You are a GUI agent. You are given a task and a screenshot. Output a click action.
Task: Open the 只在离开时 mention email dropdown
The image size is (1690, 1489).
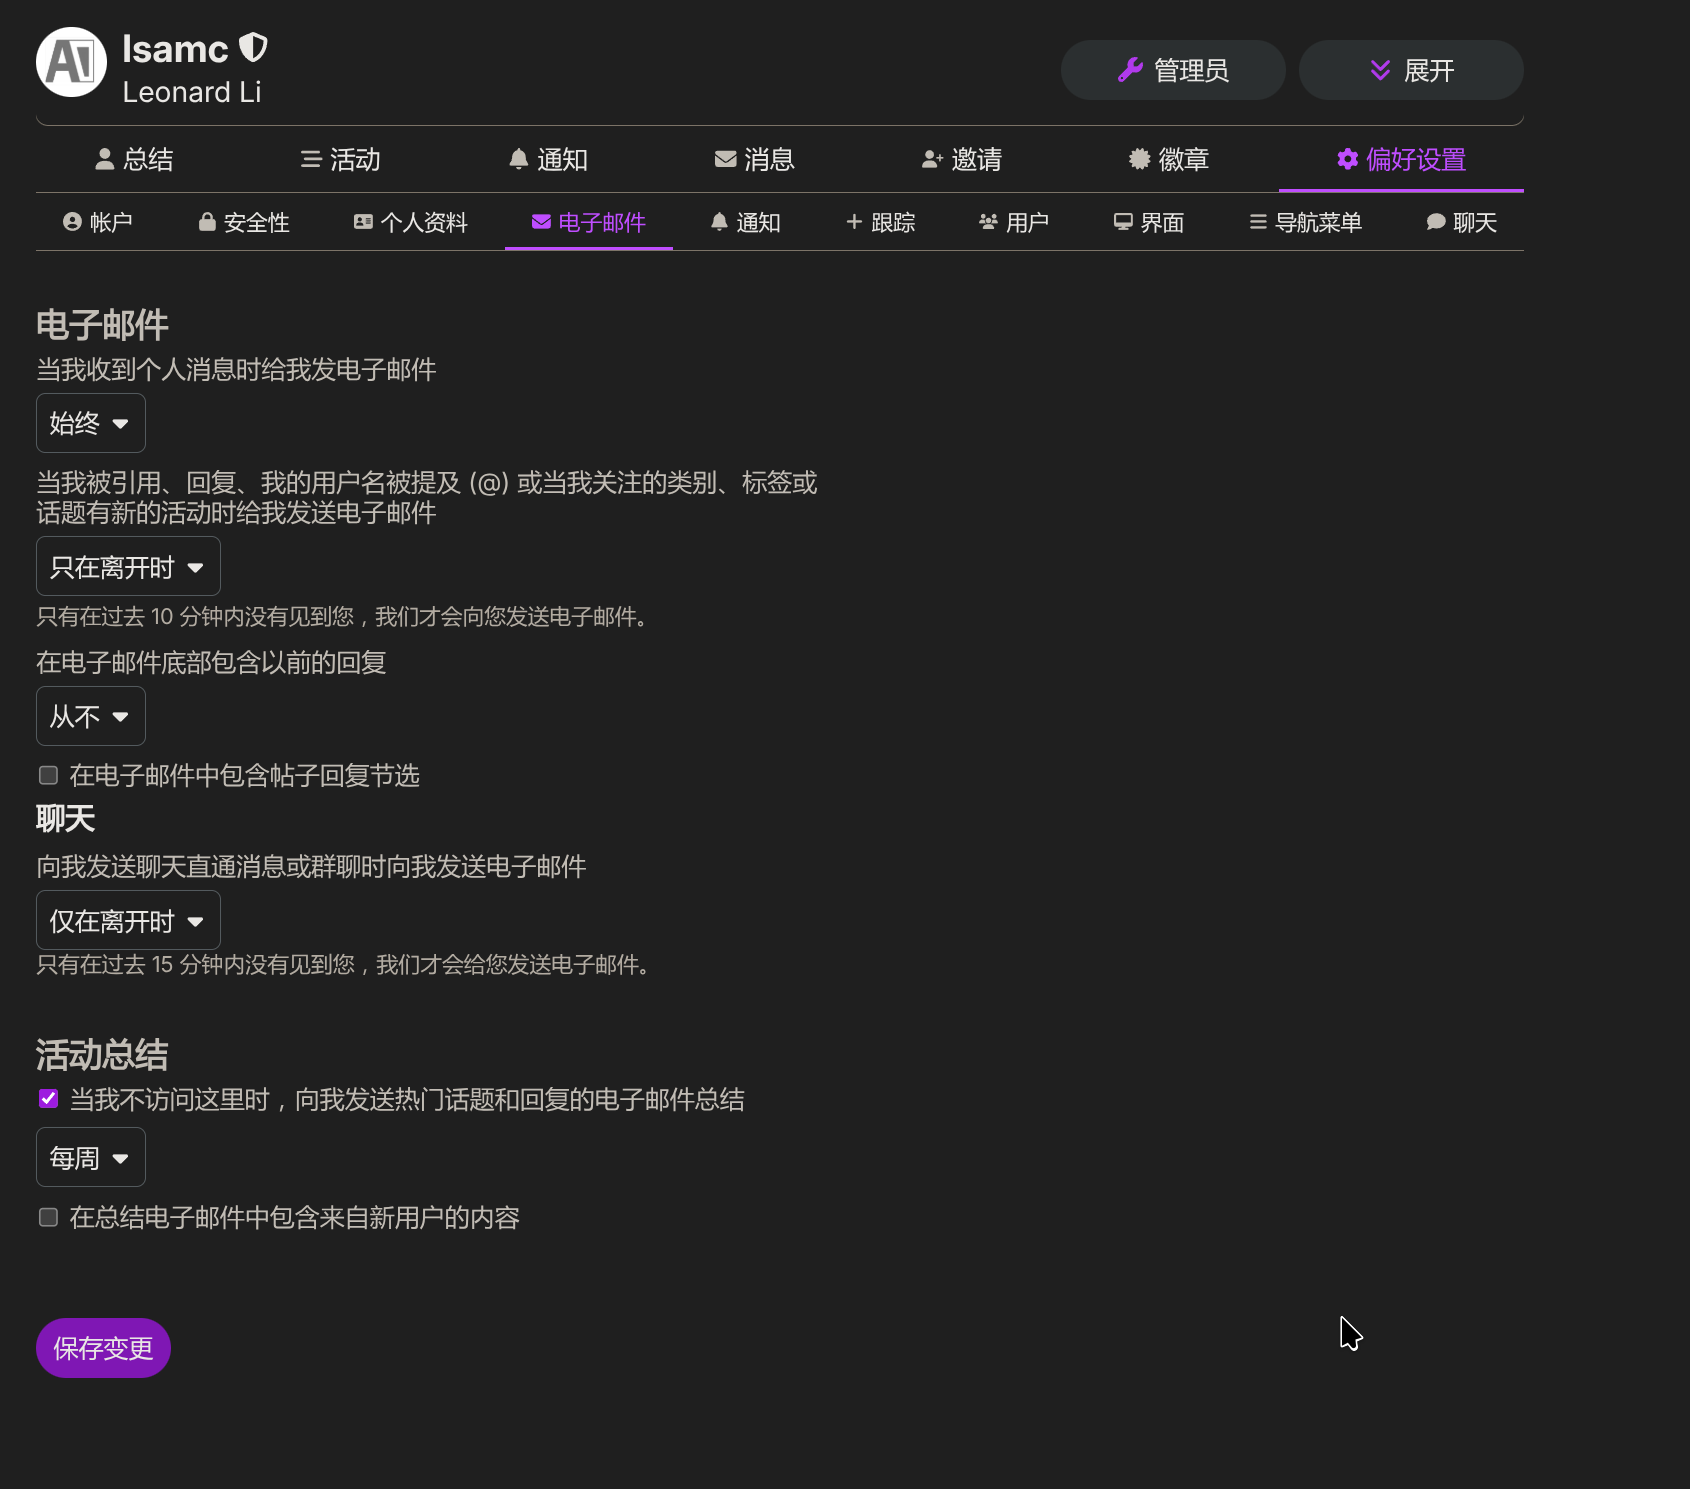[x=128, y=566]
